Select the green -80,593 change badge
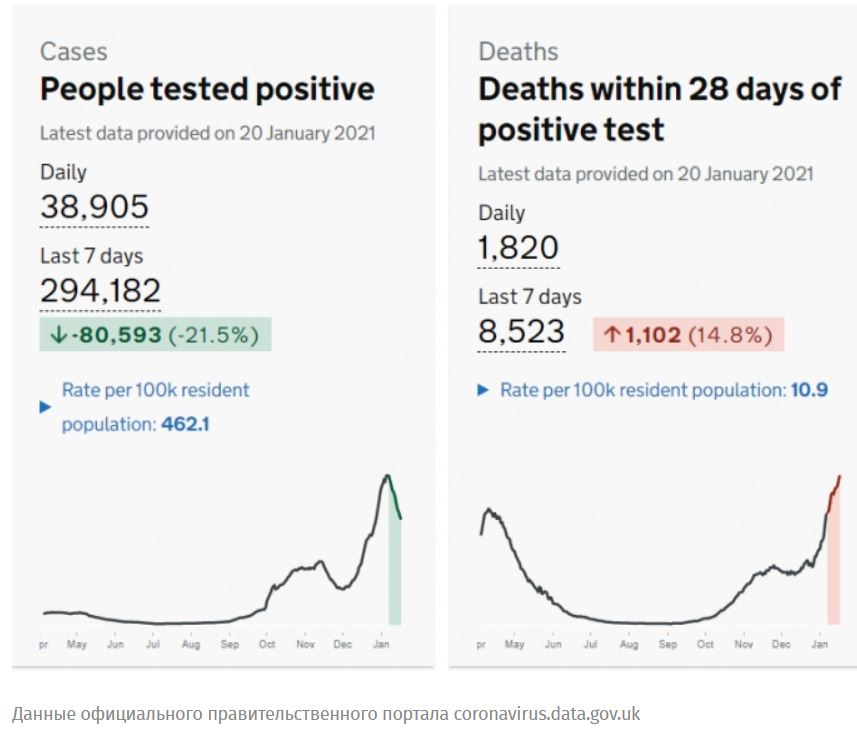Image resolution: width=857 pixels, height=736 pixels. (155, 335)
